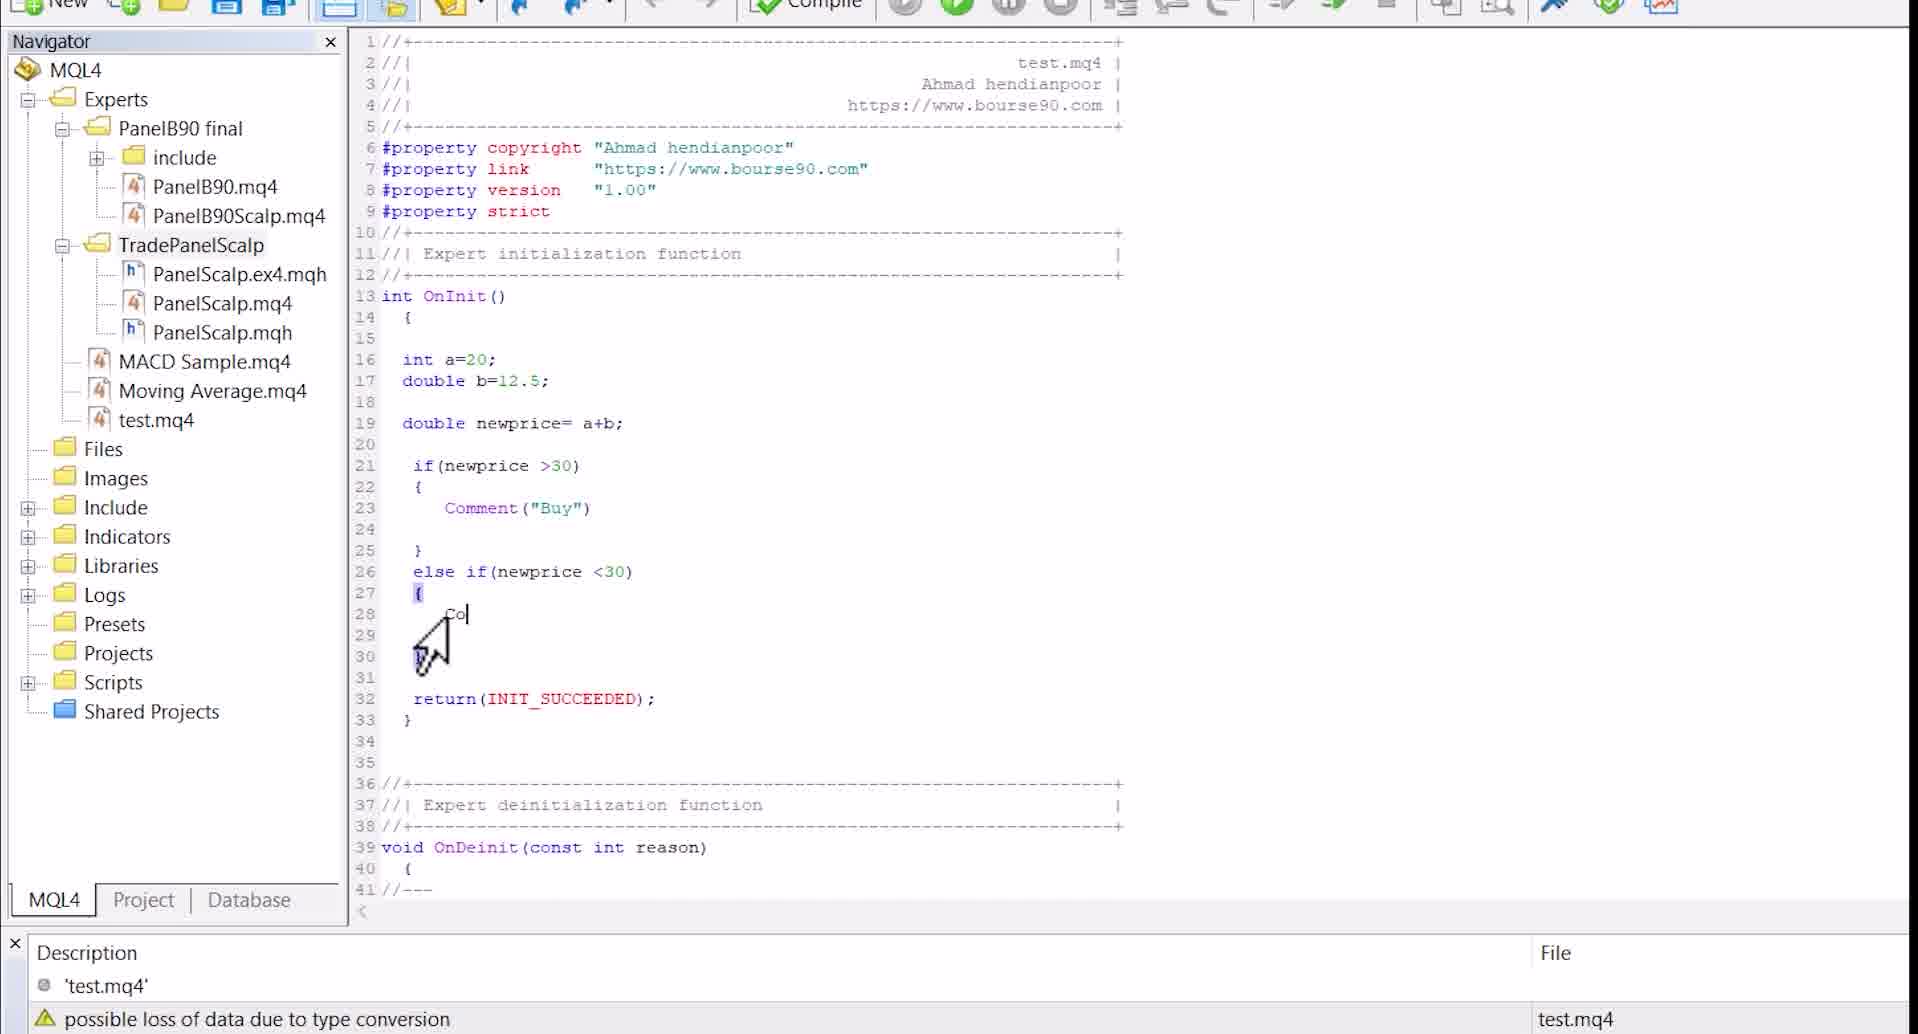Expand the Libraries folder
This screenshot has height=1034, width=1918.
[28, 566]
